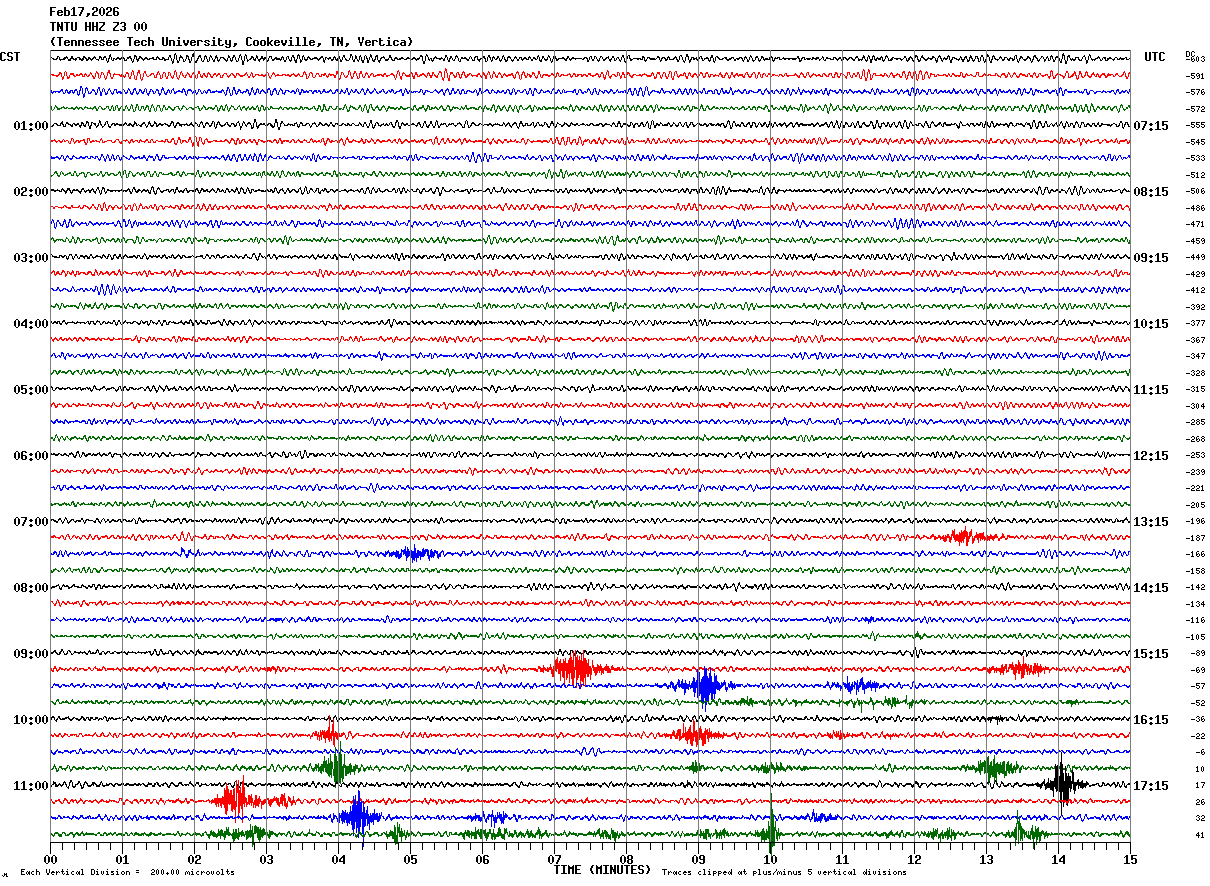Viewport: 1210px width, 886px height.
Task: Click the TIME (MINUTES) axis title
Action: point(602,870)
